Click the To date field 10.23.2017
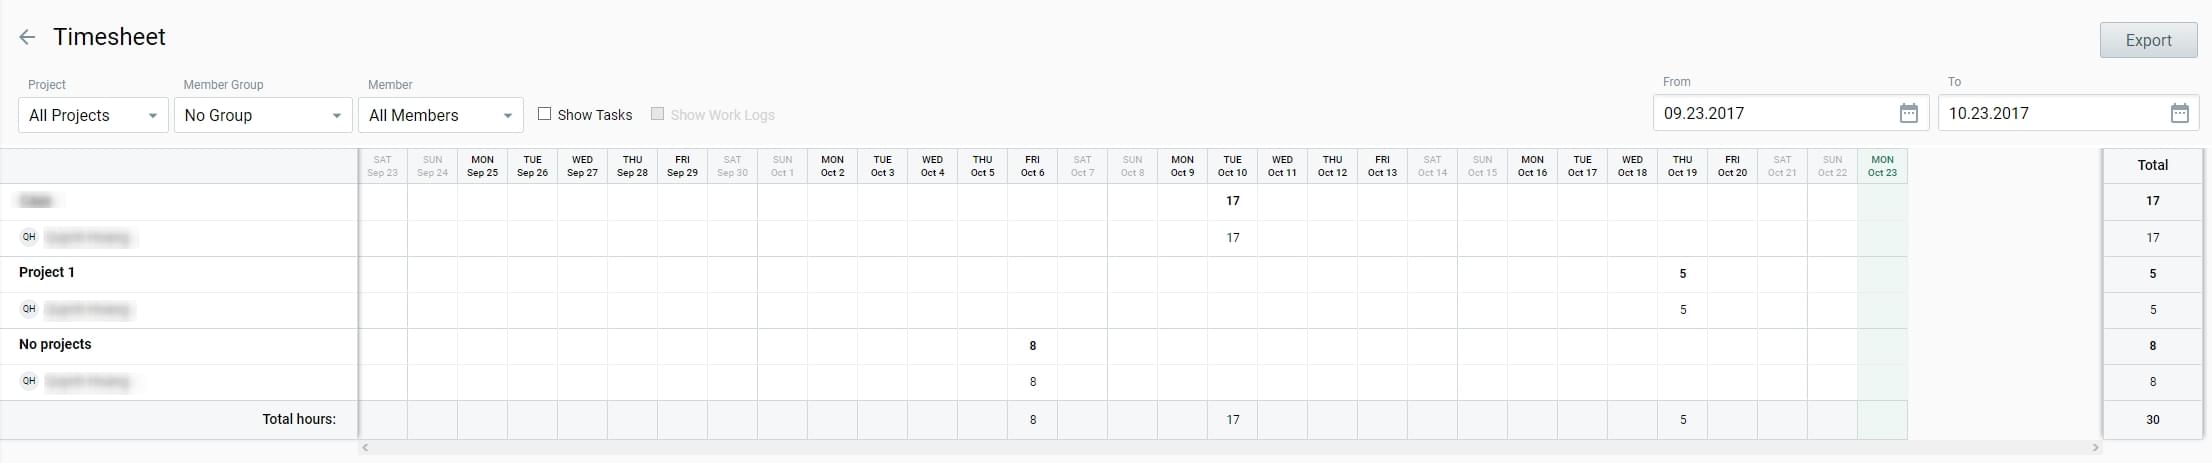This screenshot has height=463, width=2212. pos(2050,114)
